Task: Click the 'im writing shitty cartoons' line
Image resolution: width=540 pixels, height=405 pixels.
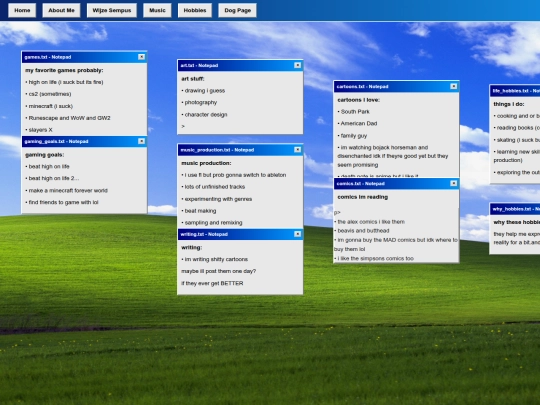Action: click(x=215, y=259)
